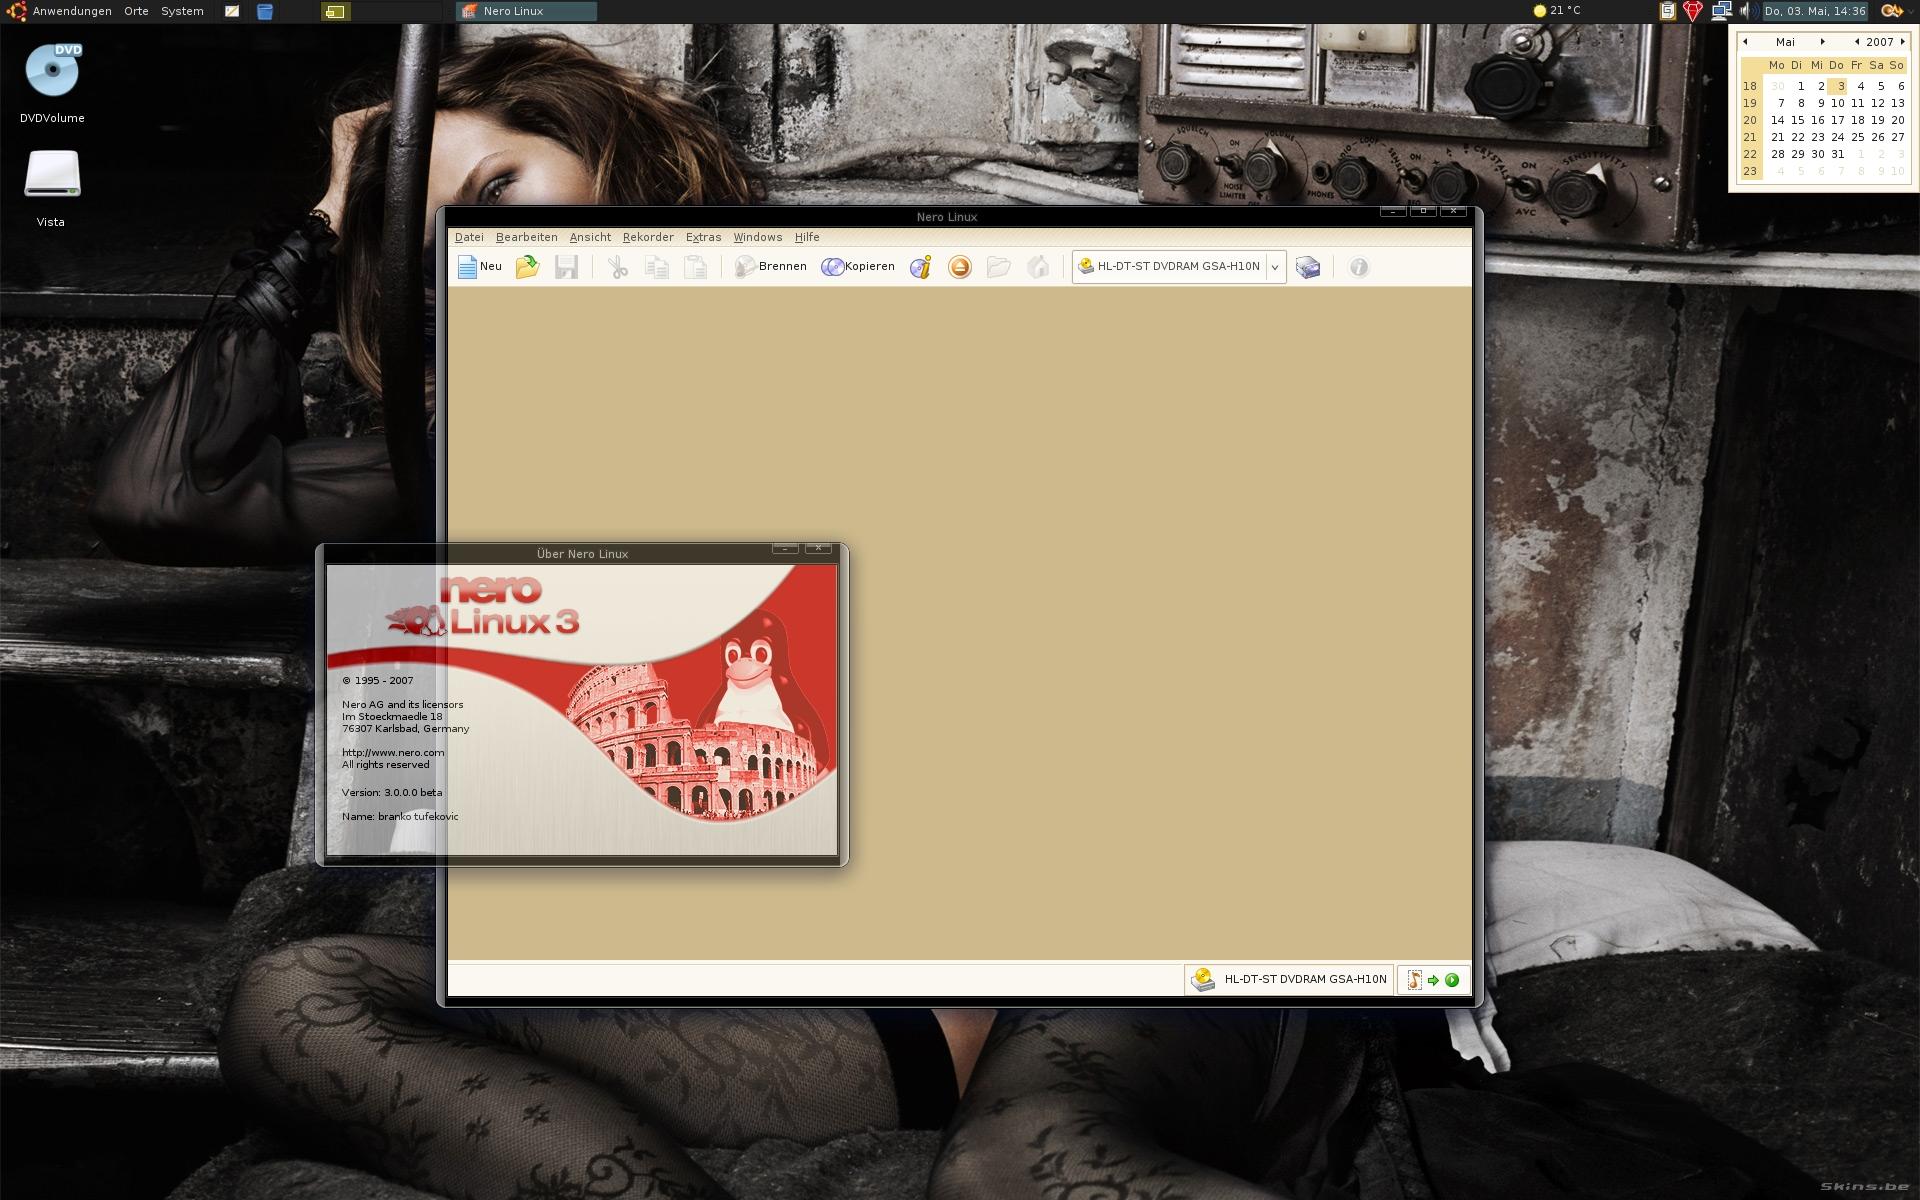Screen dimensions: 1920x1200
Task: Open the Ansicht menu
Action: click(x=590, y=237)
